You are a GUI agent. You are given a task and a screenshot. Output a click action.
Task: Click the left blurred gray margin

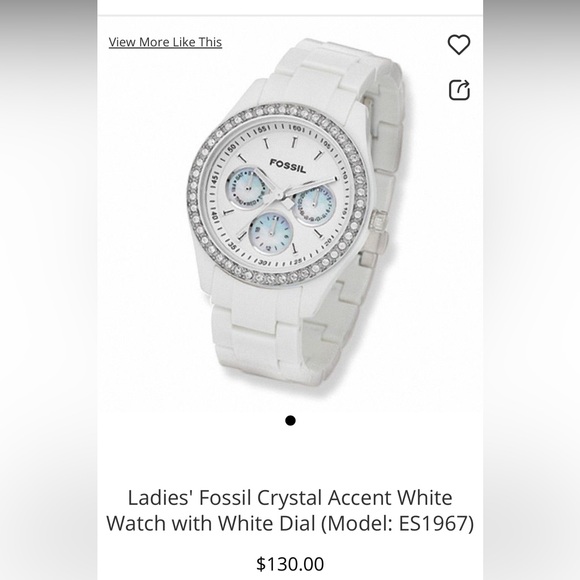click(48, 290)
